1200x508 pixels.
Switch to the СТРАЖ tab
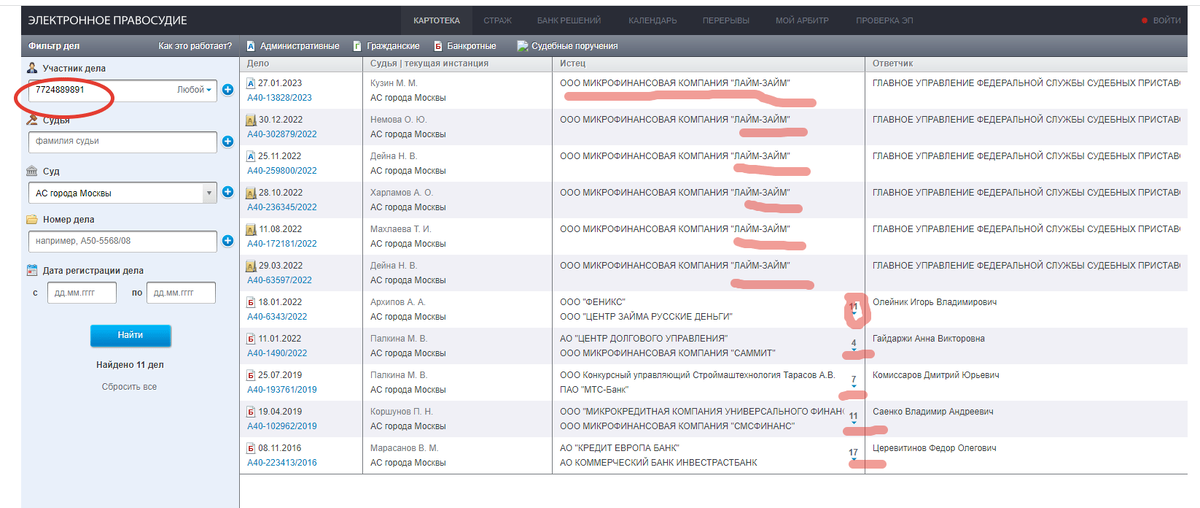coord(498,20)
